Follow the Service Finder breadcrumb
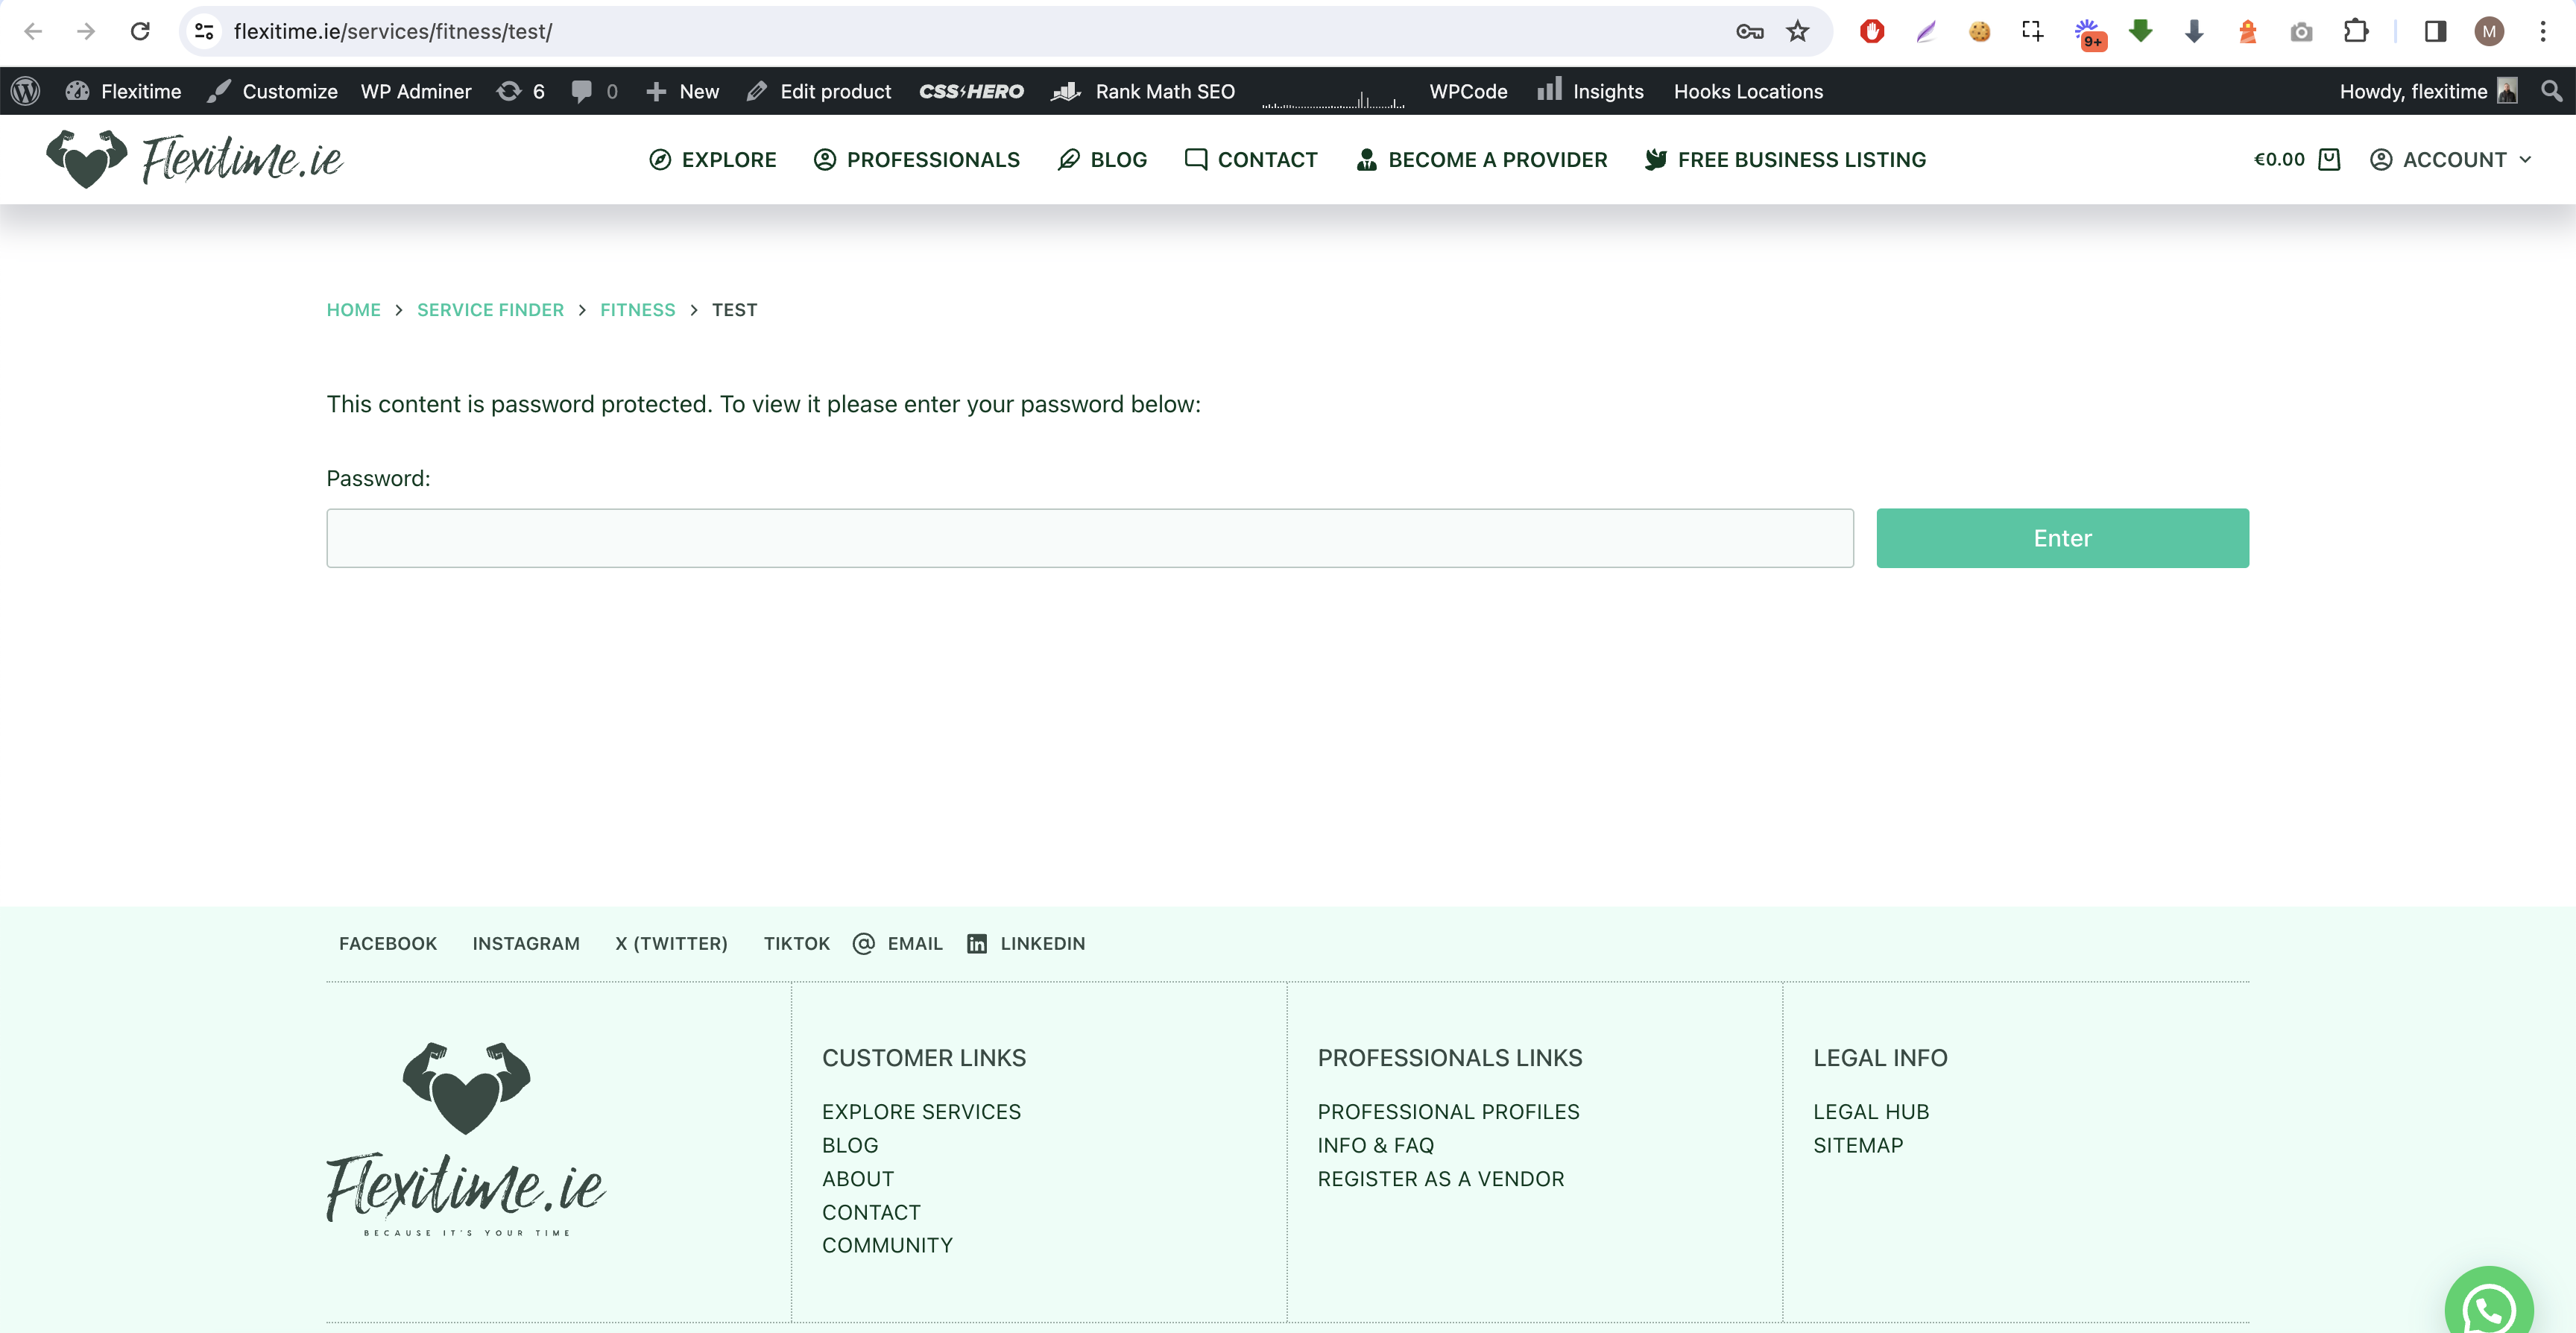The height and width of the screenshot is (1333, 2576). 490,309
